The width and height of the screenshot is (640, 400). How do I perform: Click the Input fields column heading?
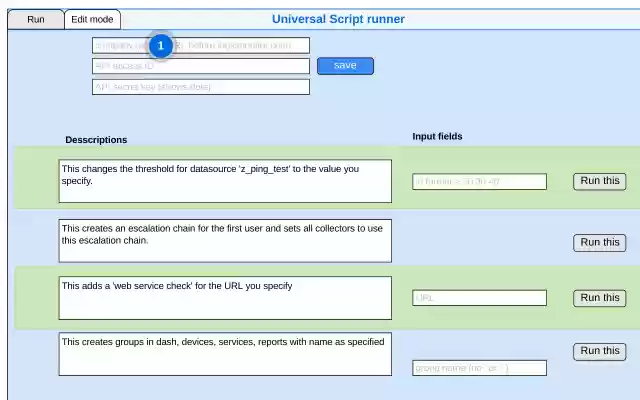click(x=437, y=136)
